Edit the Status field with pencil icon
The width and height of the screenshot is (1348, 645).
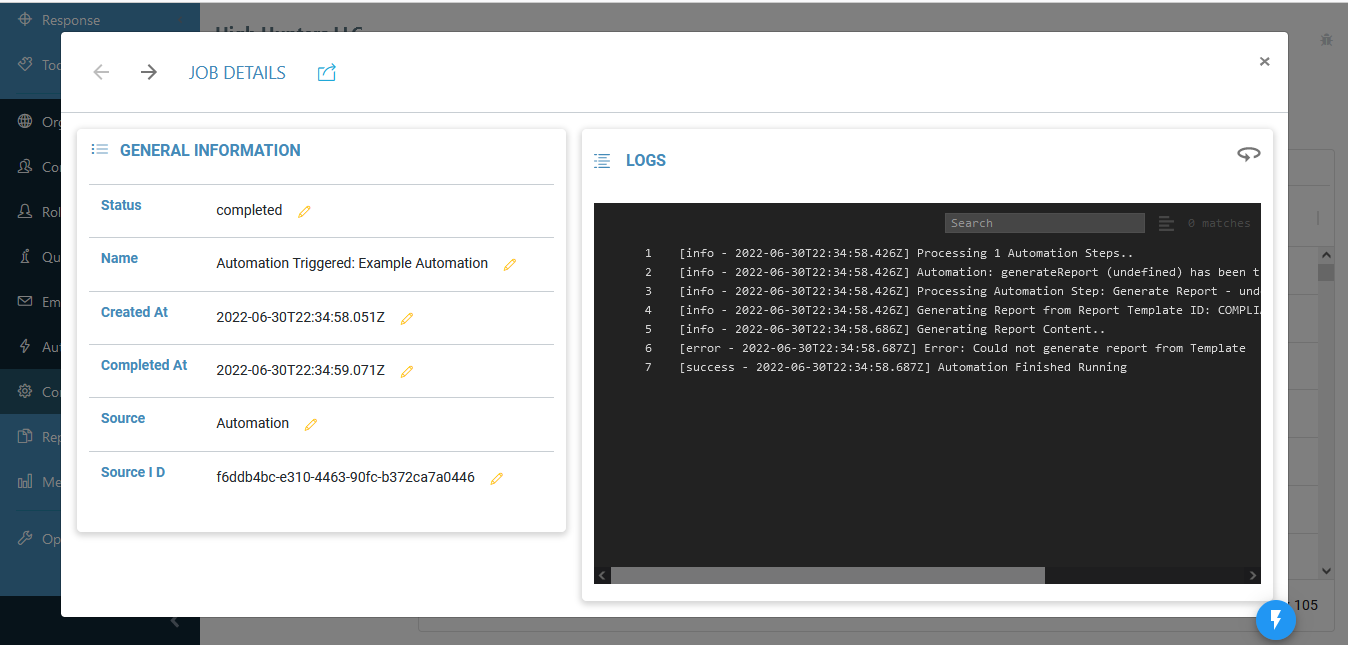[305, 211]
